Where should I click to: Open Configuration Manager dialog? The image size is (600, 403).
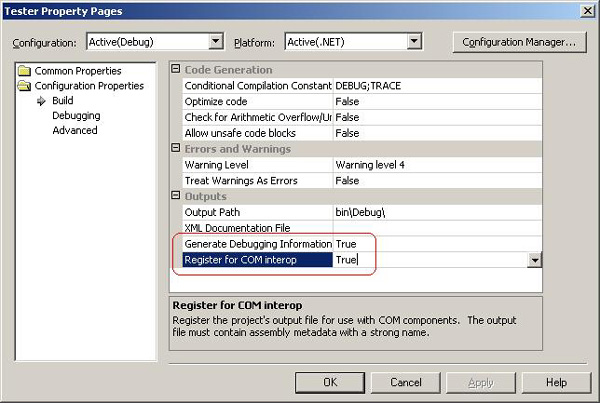519,42
